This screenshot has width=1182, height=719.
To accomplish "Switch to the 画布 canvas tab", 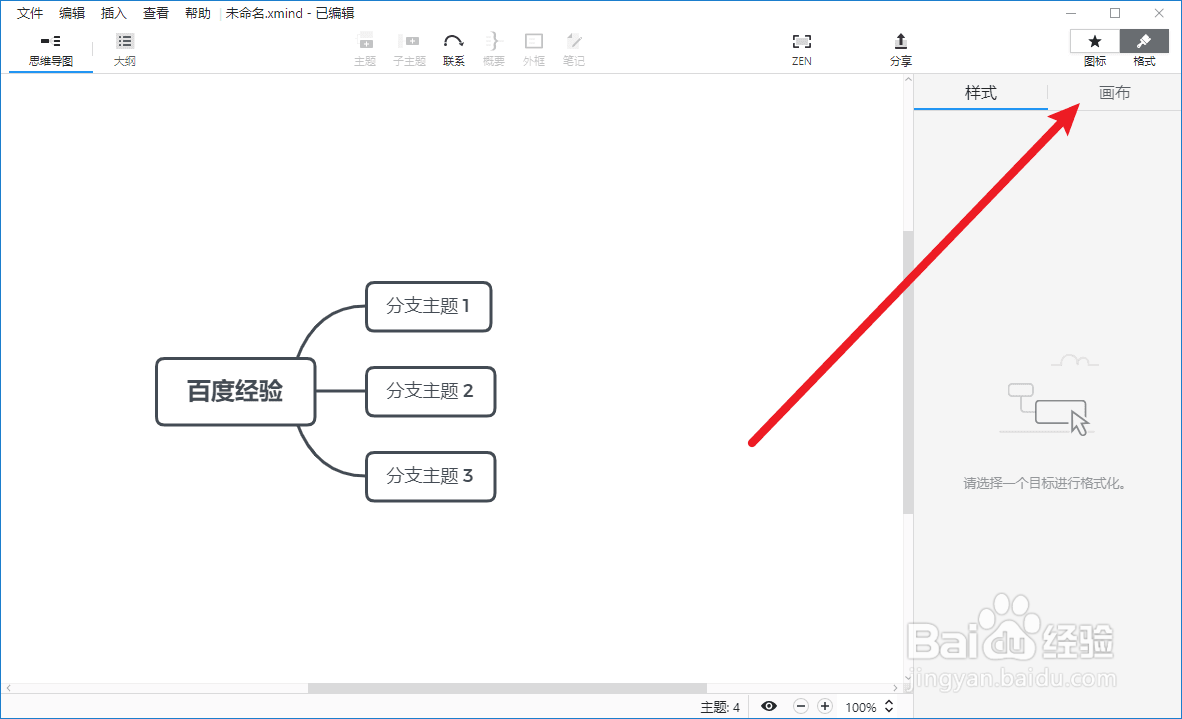I will 1115,93.
